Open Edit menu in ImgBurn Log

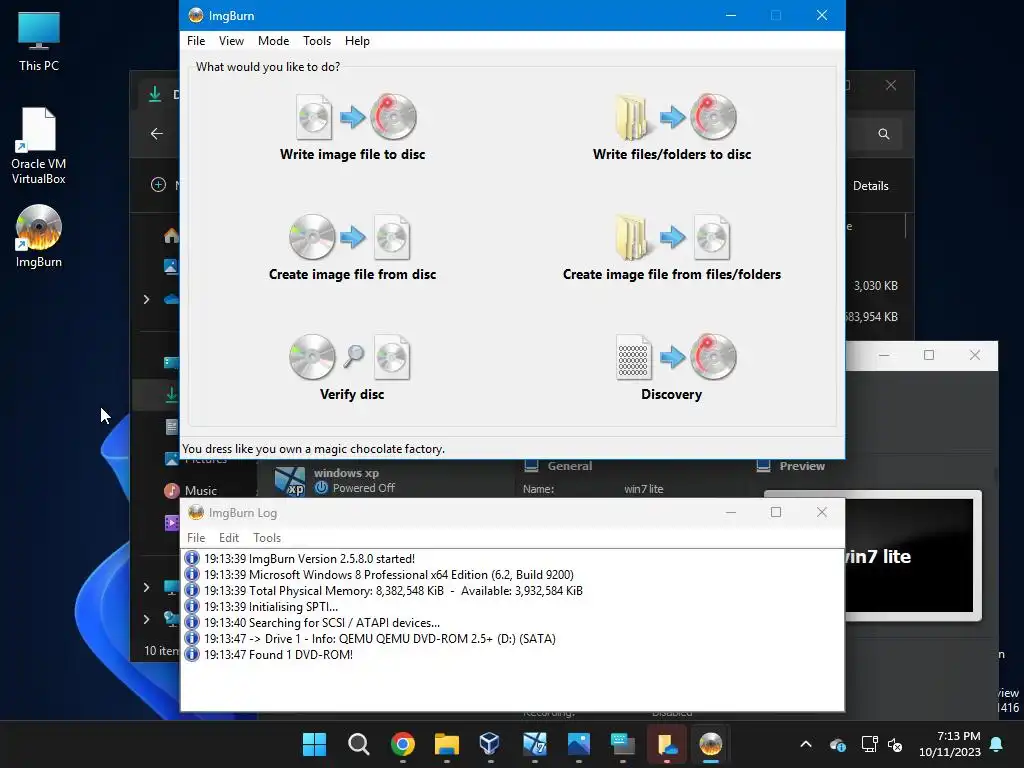(x=229, y=537)
